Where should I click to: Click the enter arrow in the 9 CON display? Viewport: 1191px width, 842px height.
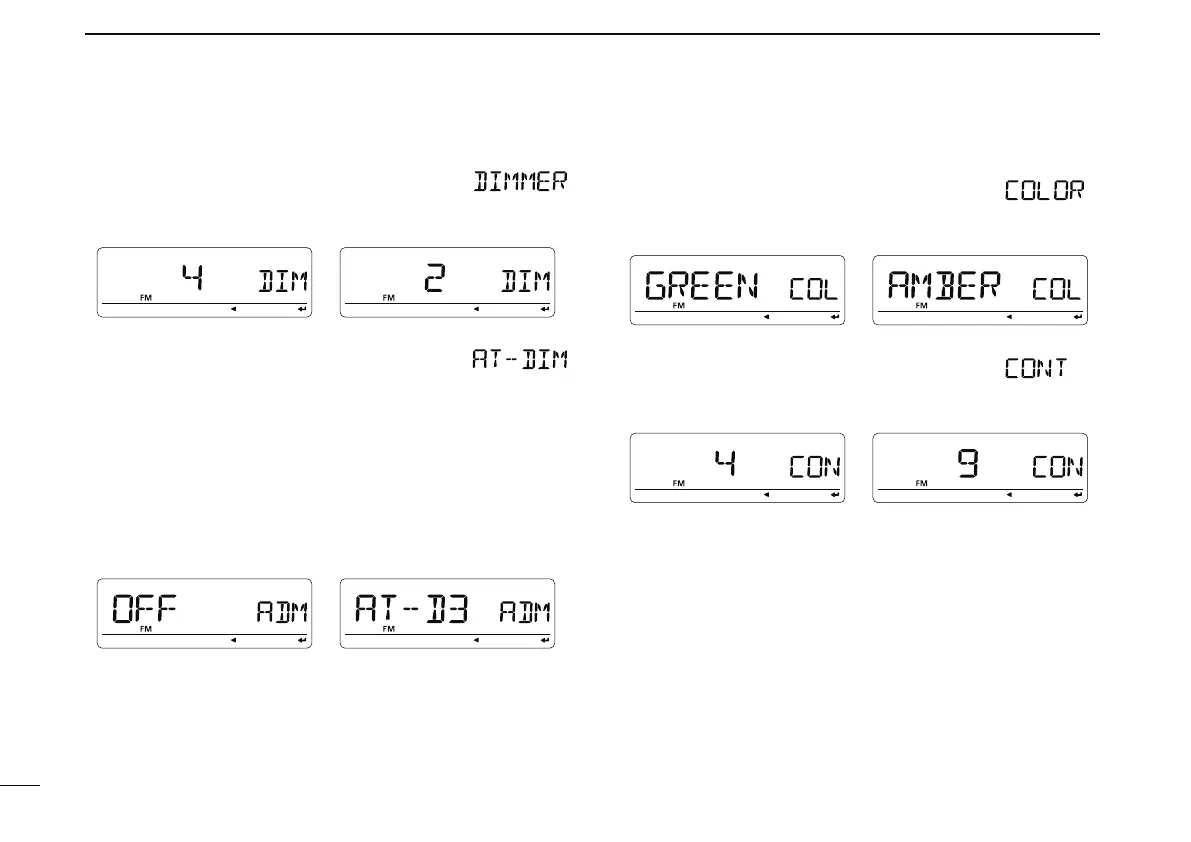[1077, 495]
